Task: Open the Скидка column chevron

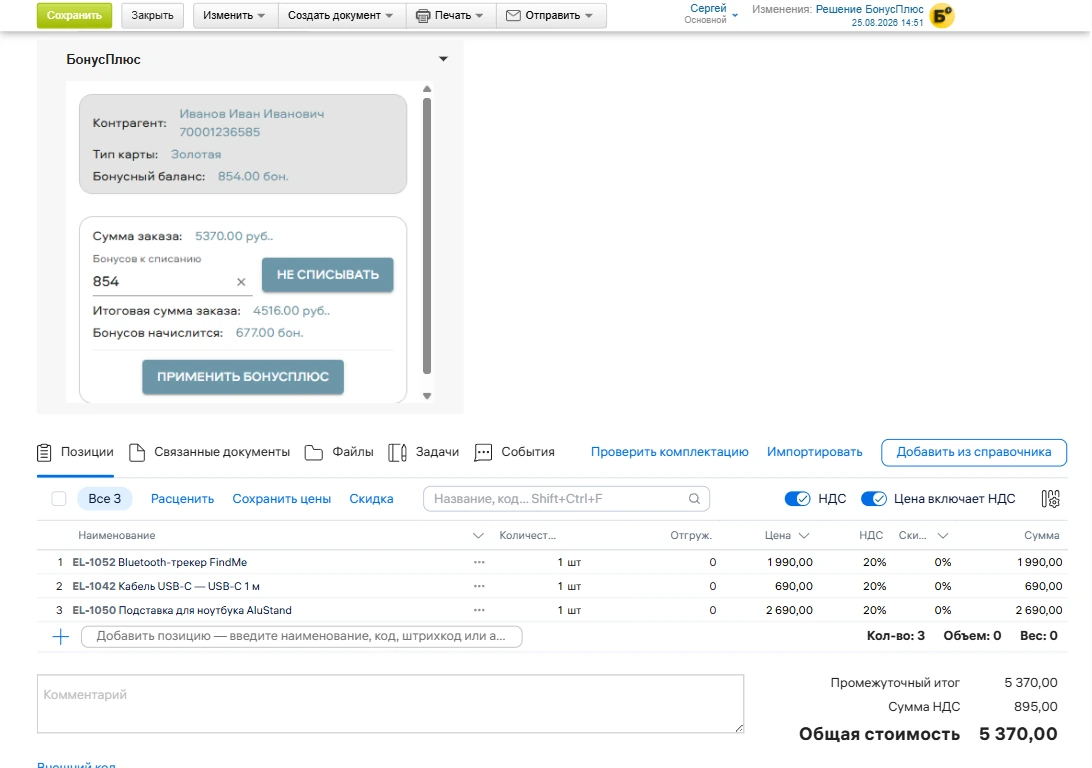Action: tap(943, 535)
